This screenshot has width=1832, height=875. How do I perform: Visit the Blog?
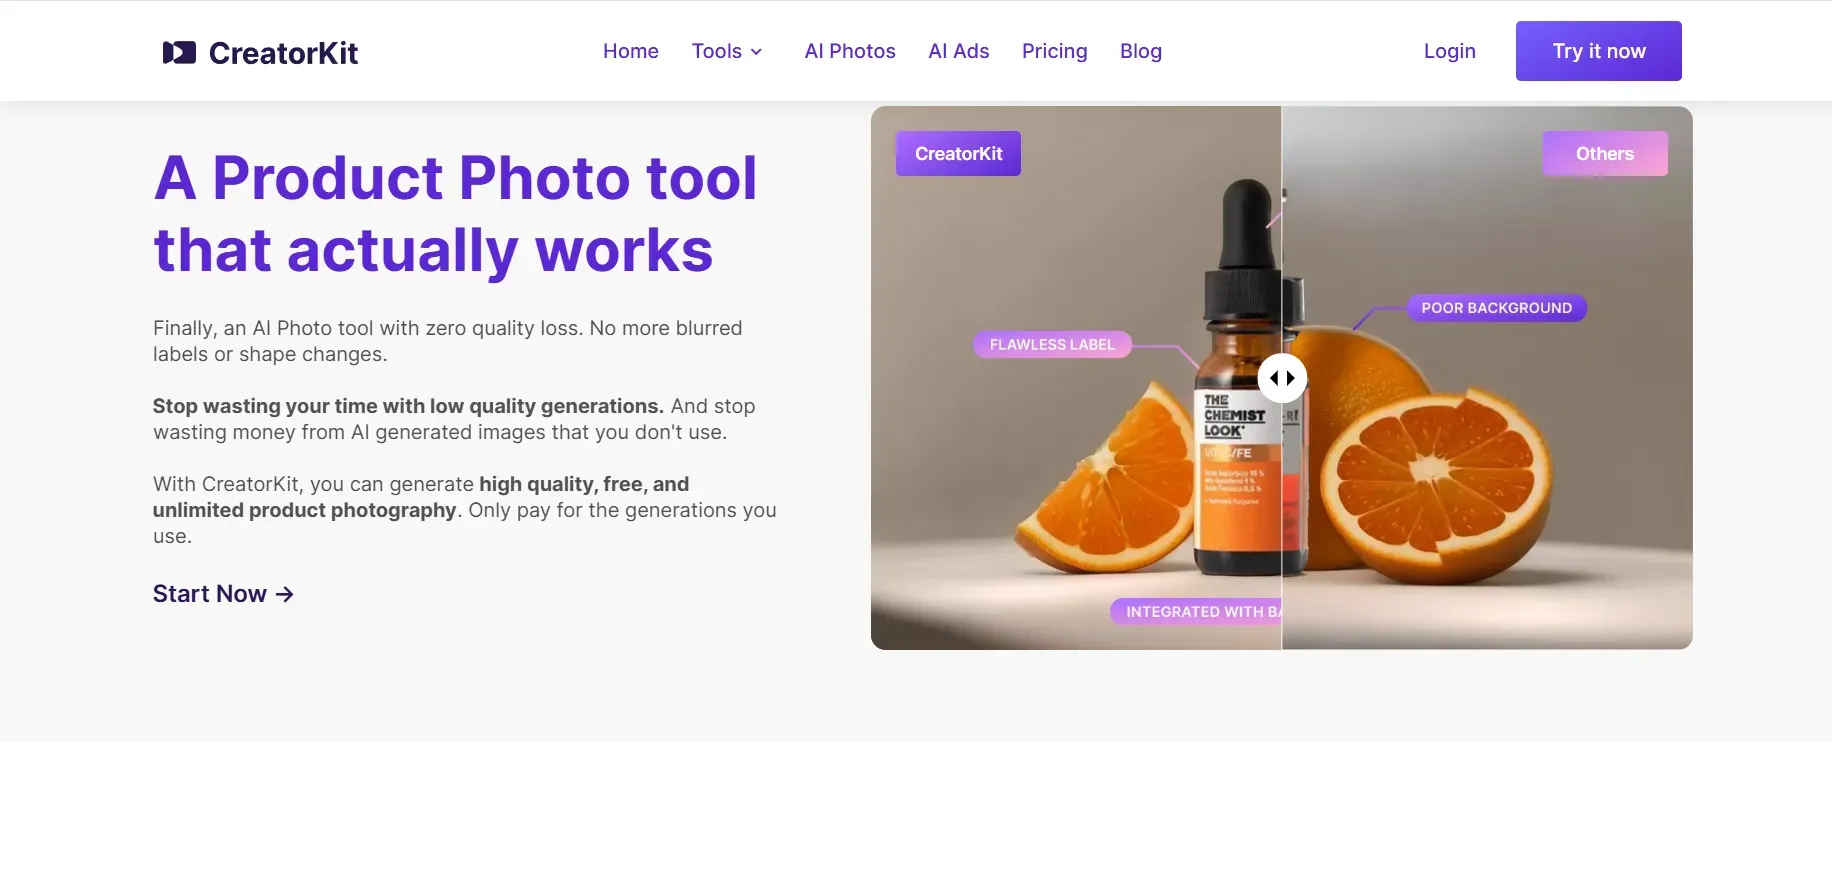click(1140, 51)
